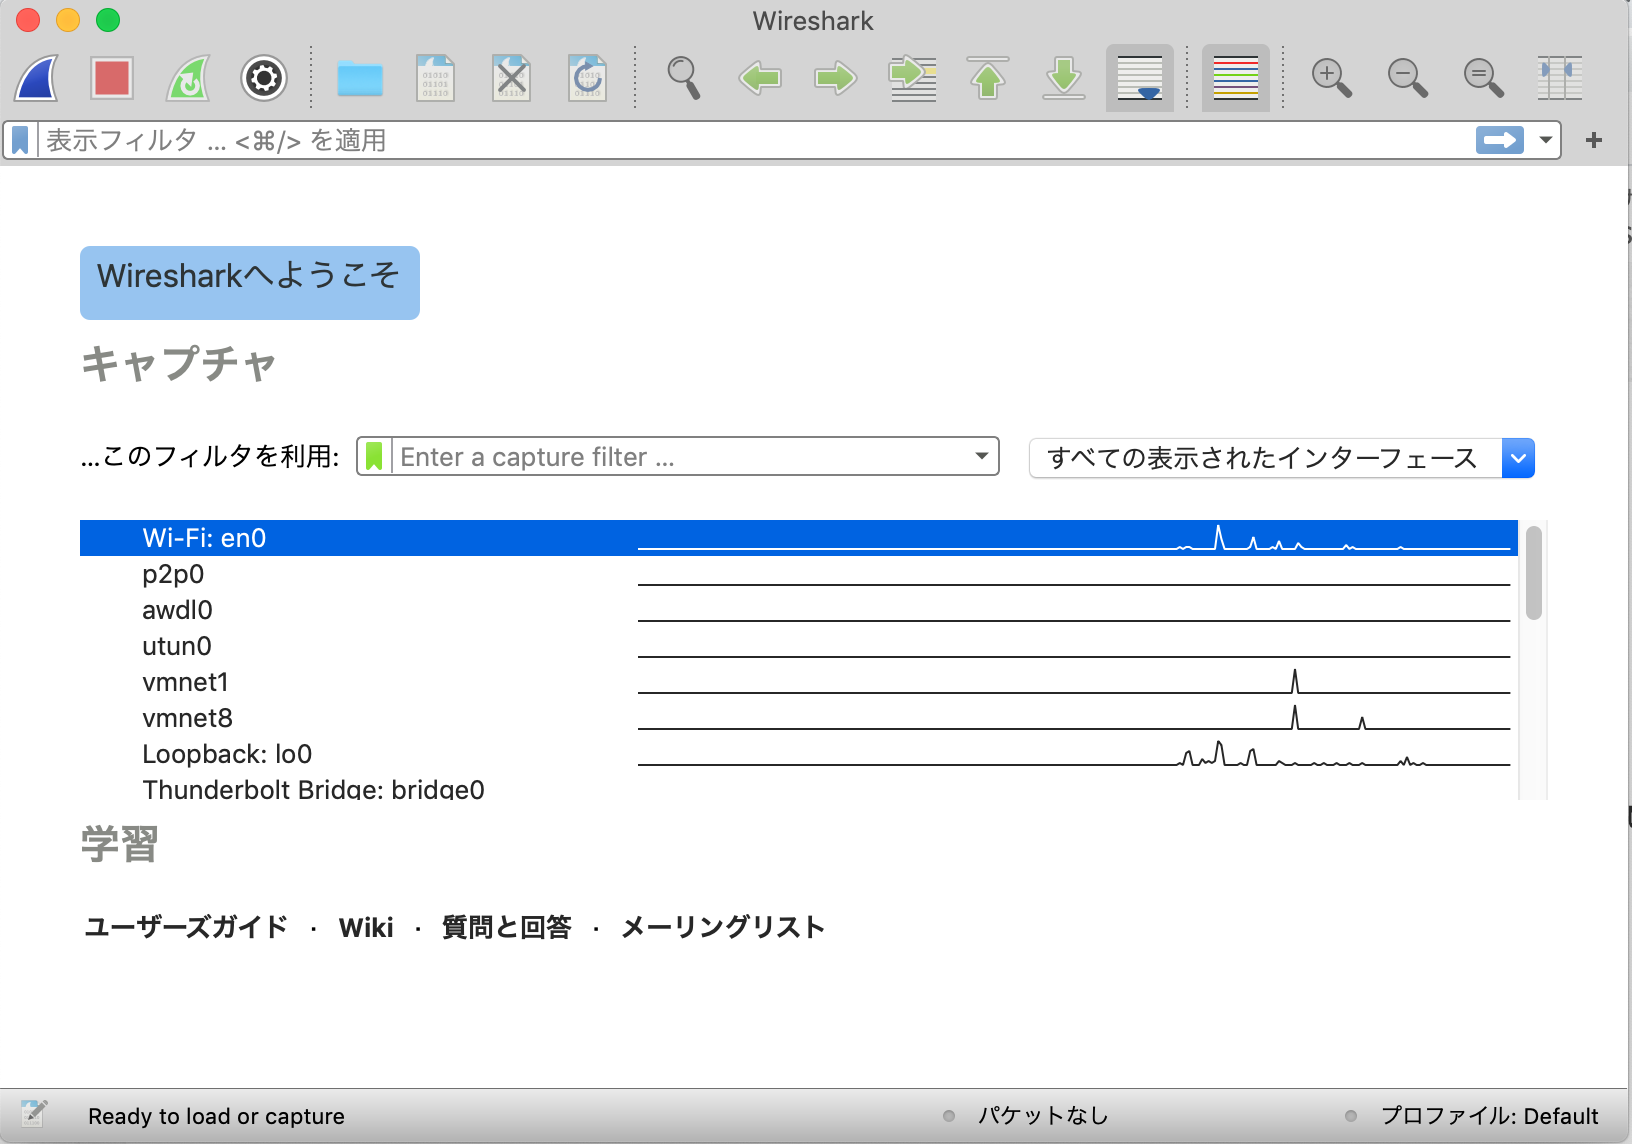Image resolution: width=1632 pixels, height=1144 pixels.
Task: Select awdl0 interface row
Action: pyautogui.click(x=798, y=610)
